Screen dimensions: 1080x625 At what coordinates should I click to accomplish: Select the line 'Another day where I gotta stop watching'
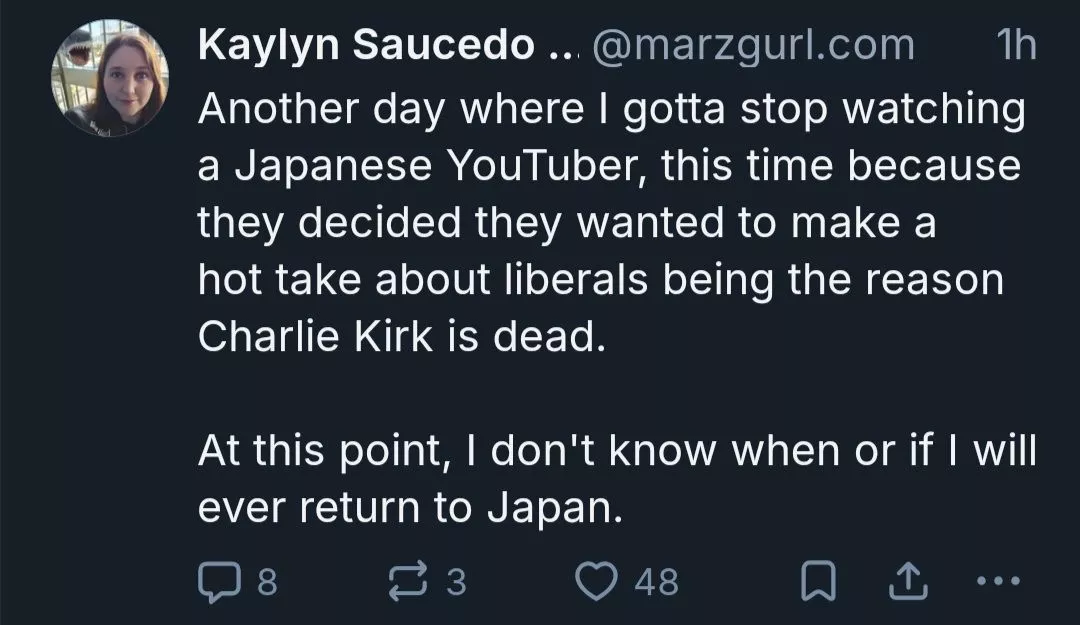[x=612, y=110]
